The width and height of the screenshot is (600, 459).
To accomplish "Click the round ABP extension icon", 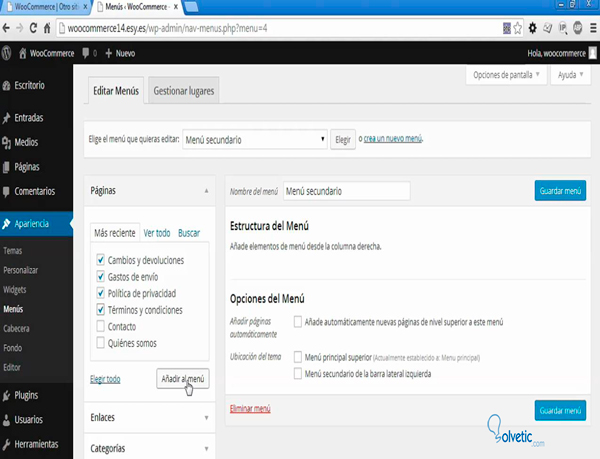I will (578, 28).
